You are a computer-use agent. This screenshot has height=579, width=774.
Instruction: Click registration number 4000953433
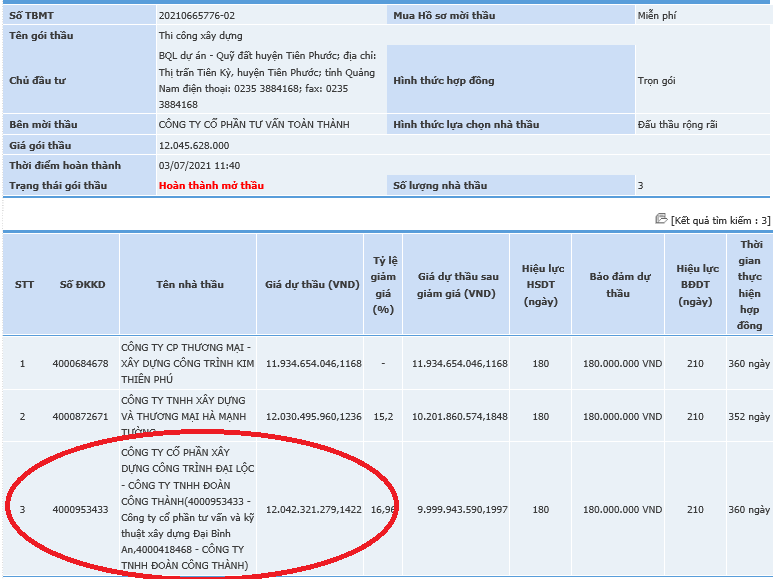pyautogui.click(x=80, y=509)
